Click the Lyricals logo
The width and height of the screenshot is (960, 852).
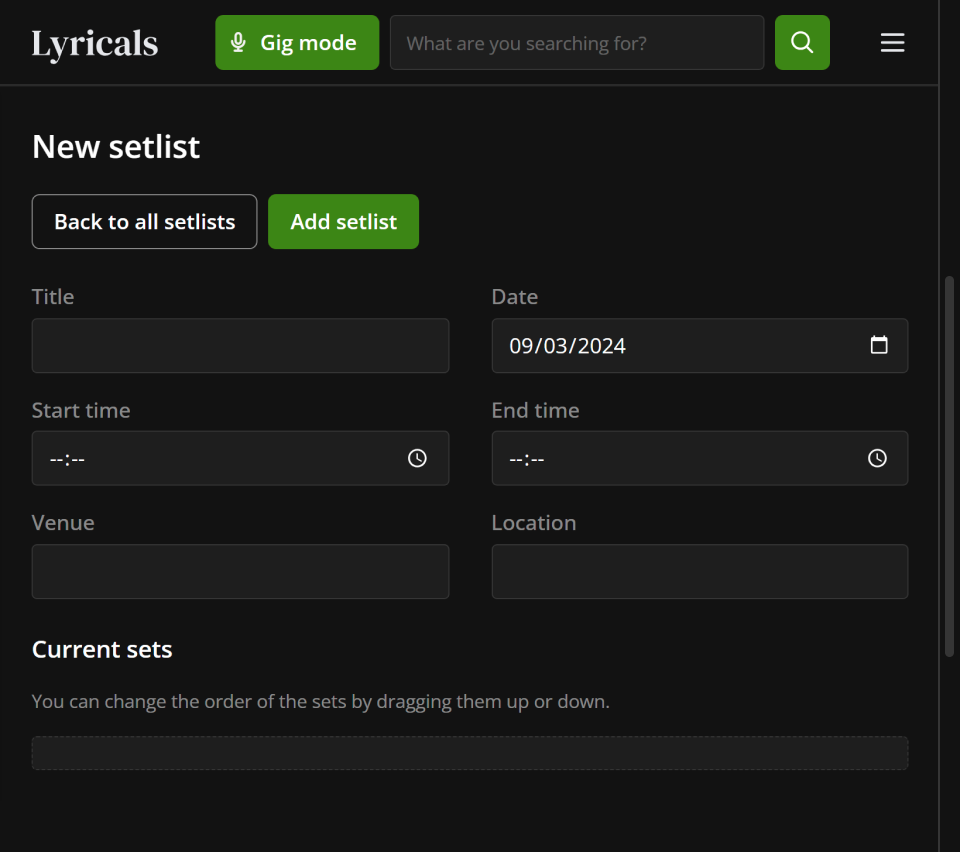95,43
